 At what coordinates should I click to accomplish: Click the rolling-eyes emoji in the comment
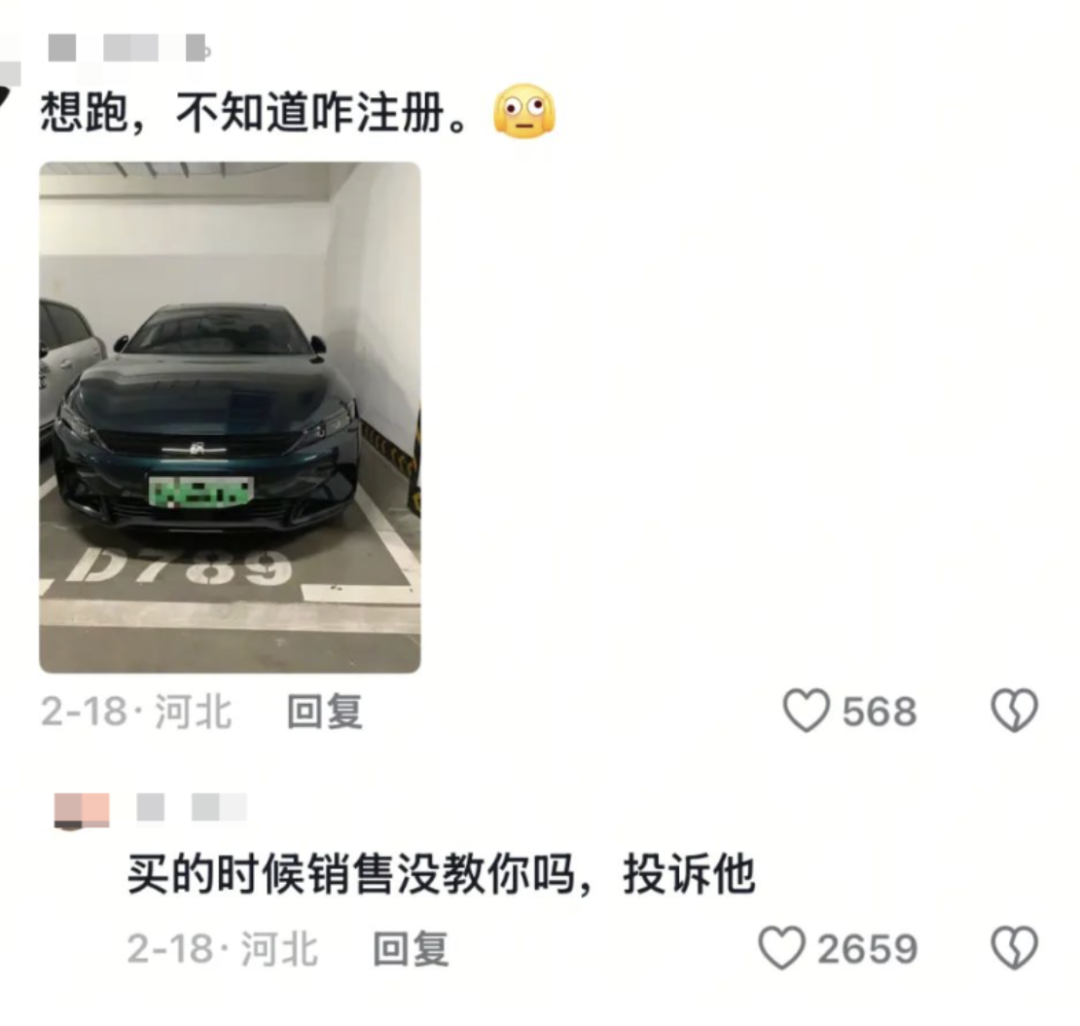tap(524, 112)
